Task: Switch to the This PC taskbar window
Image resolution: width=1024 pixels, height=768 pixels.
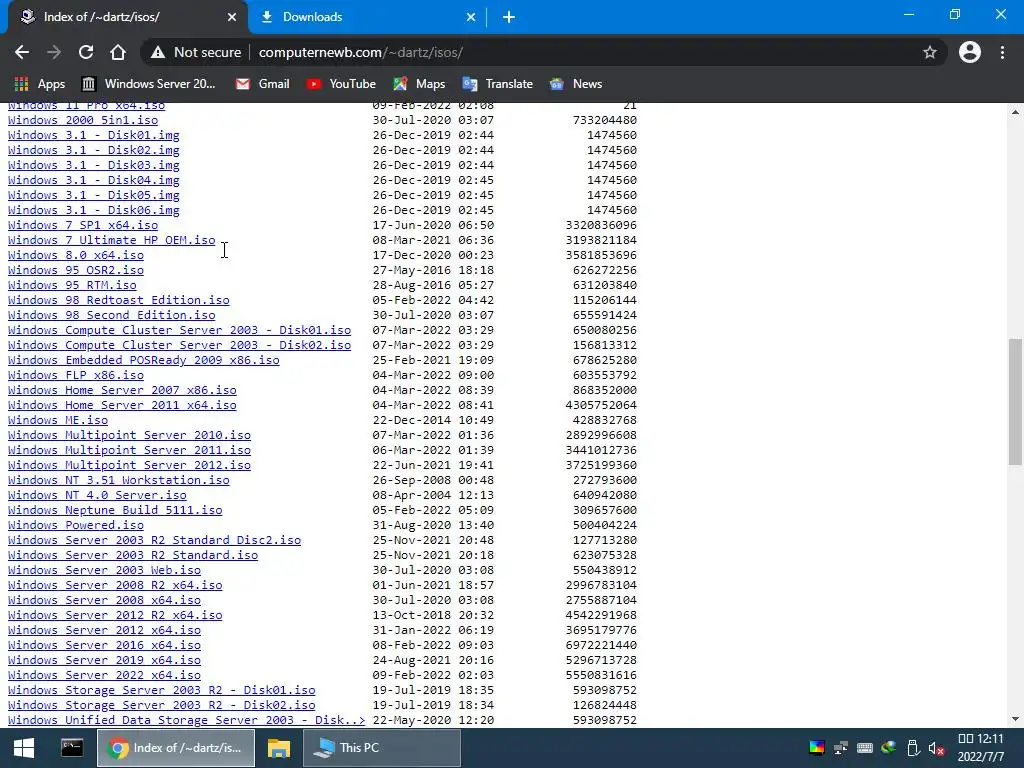Action: 381,748
